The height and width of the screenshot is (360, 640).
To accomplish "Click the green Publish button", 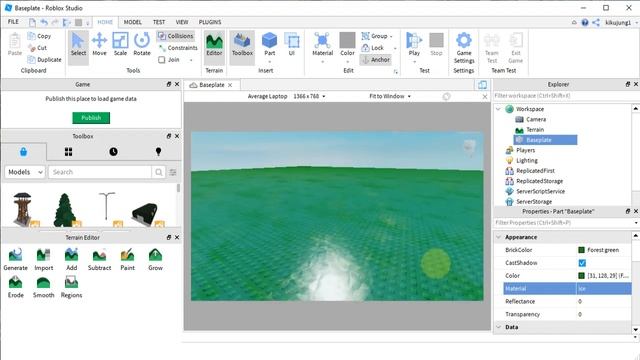I will tap(91, 118).
